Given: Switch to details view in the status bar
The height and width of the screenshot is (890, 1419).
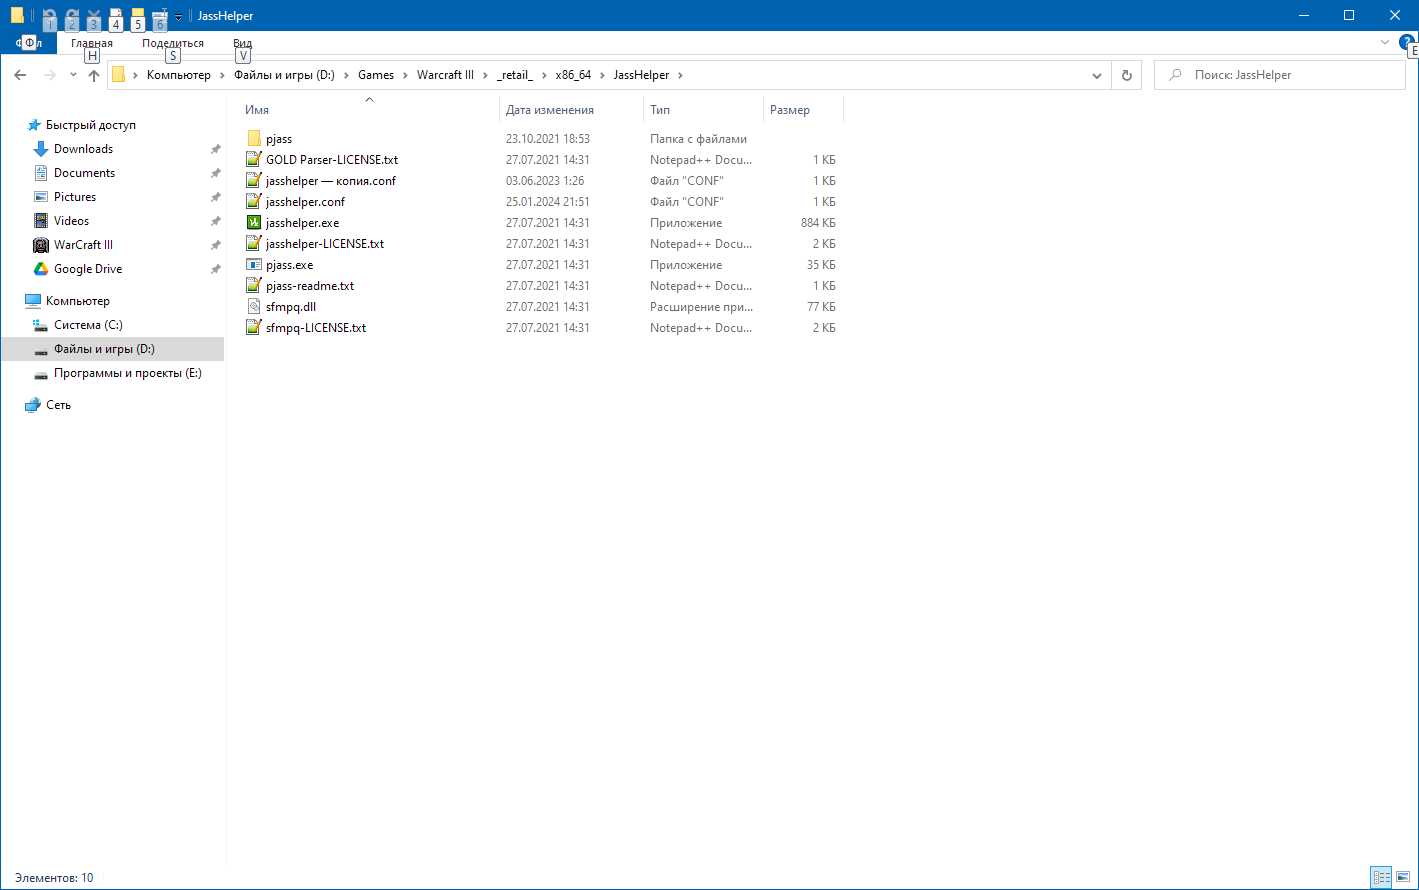Looking at the screenshot, I should pos(1382,877).
